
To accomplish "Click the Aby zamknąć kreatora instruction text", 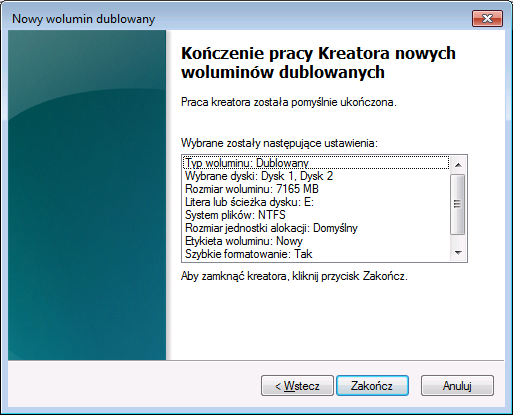I will point(294,276).
